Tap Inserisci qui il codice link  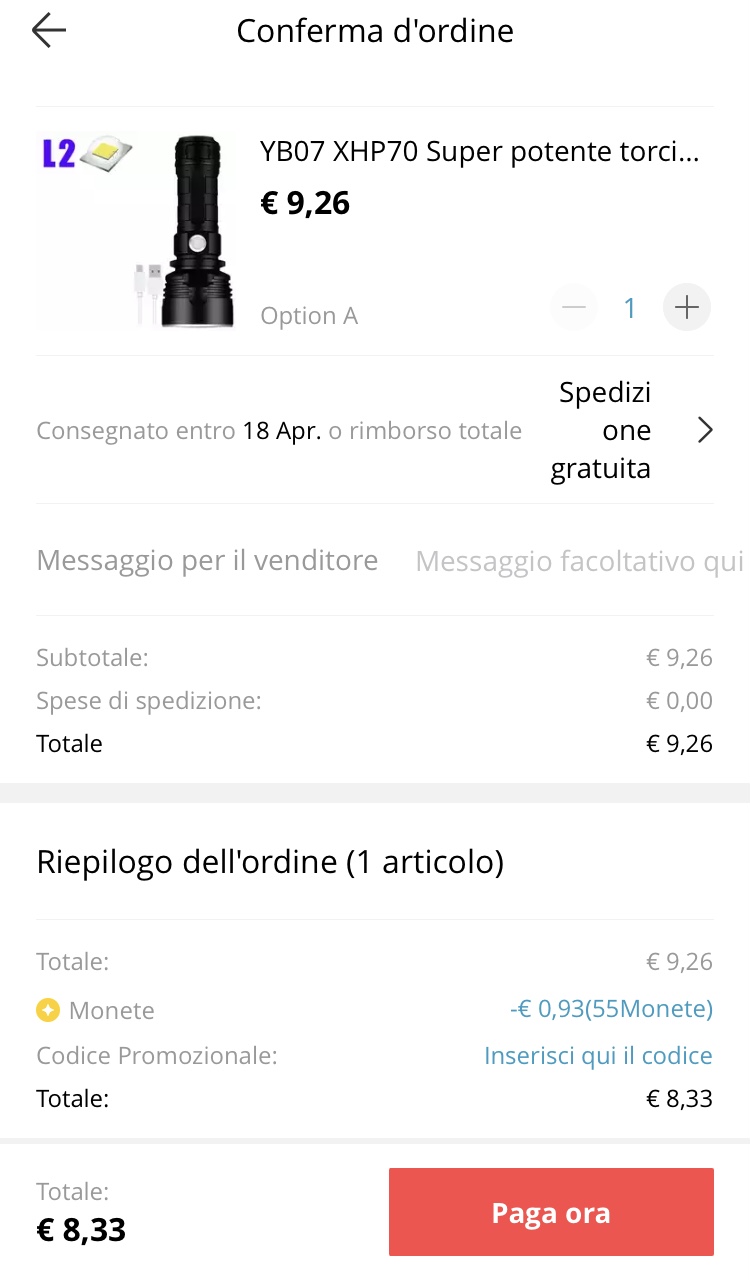tap(598, 1056)
